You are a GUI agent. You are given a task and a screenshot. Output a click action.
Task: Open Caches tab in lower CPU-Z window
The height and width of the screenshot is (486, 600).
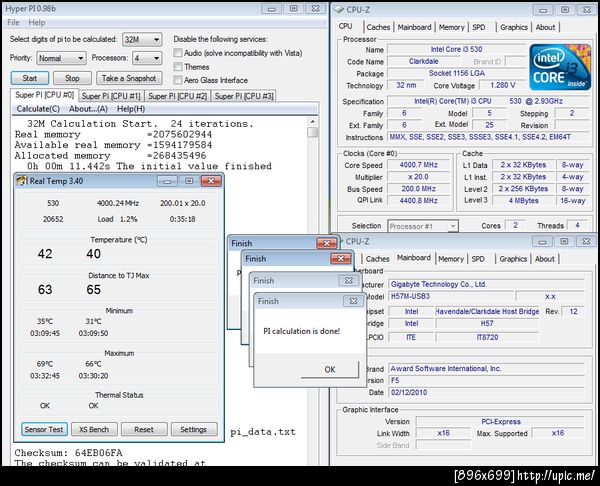tap(377, 259)
